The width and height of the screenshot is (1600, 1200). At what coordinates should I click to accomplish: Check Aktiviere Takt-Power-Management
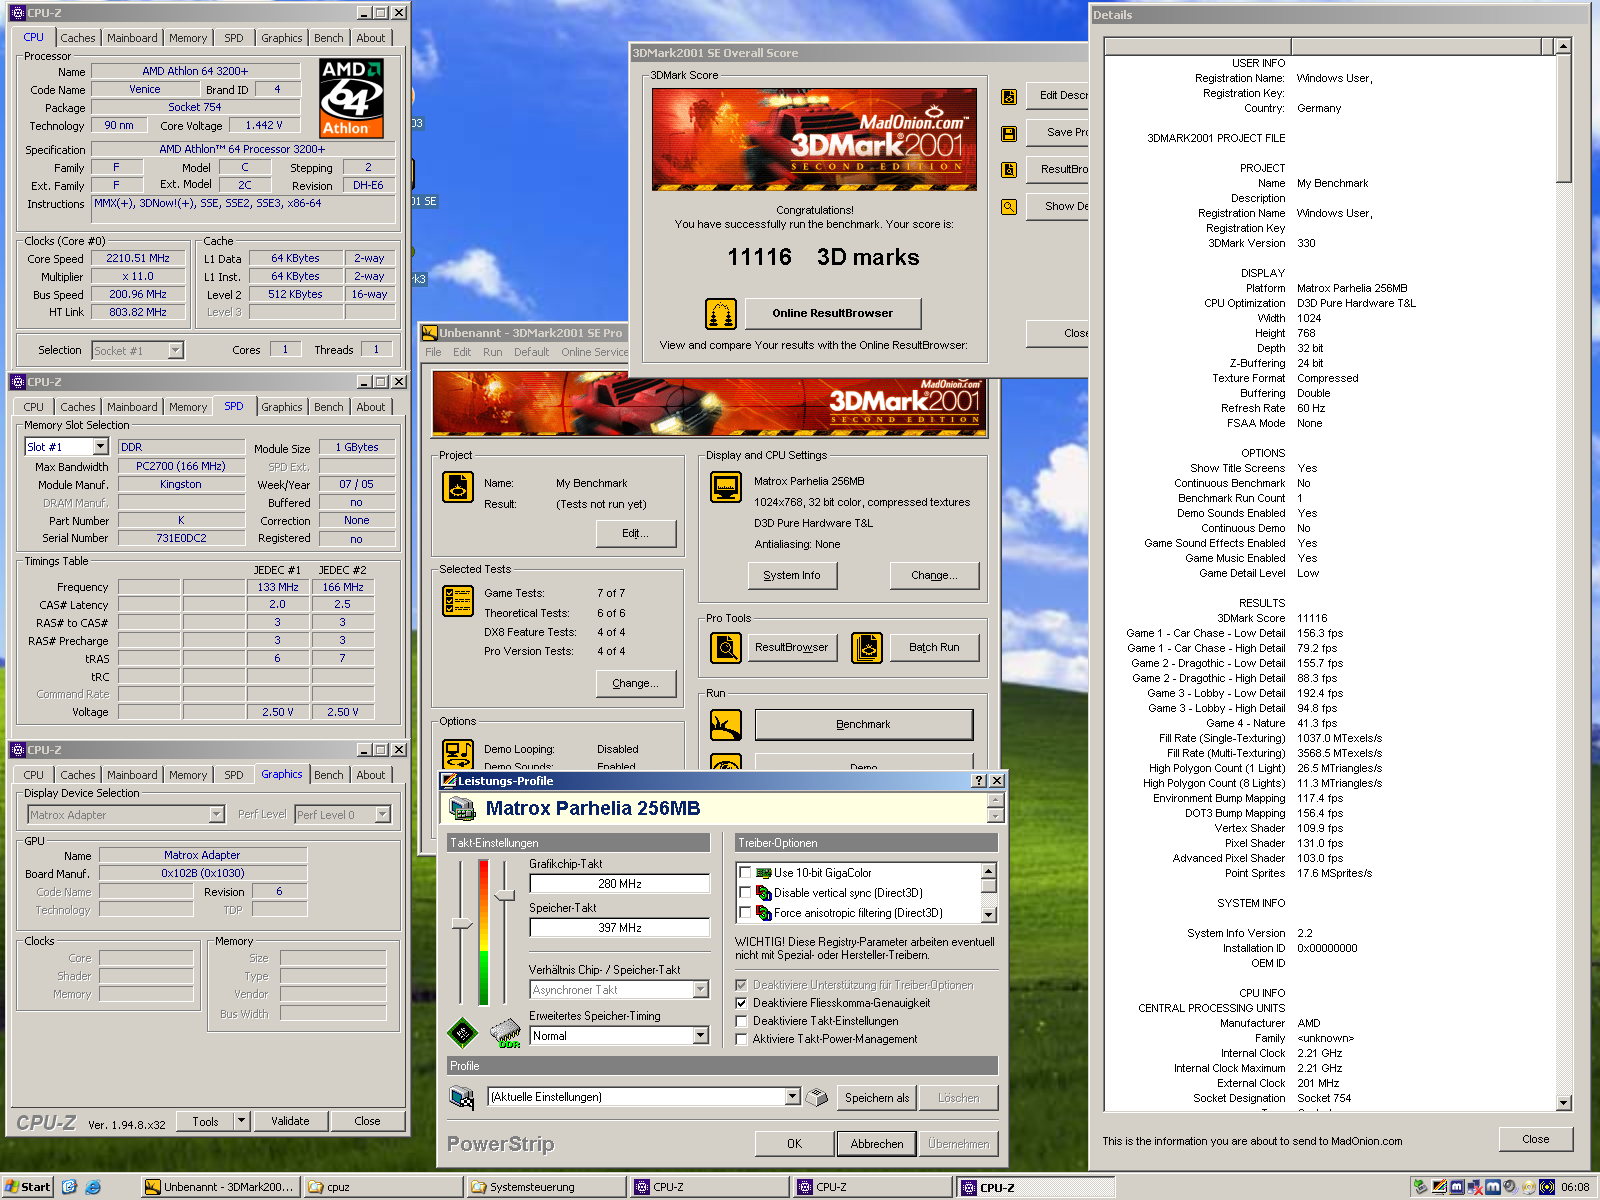point(741,1039)
